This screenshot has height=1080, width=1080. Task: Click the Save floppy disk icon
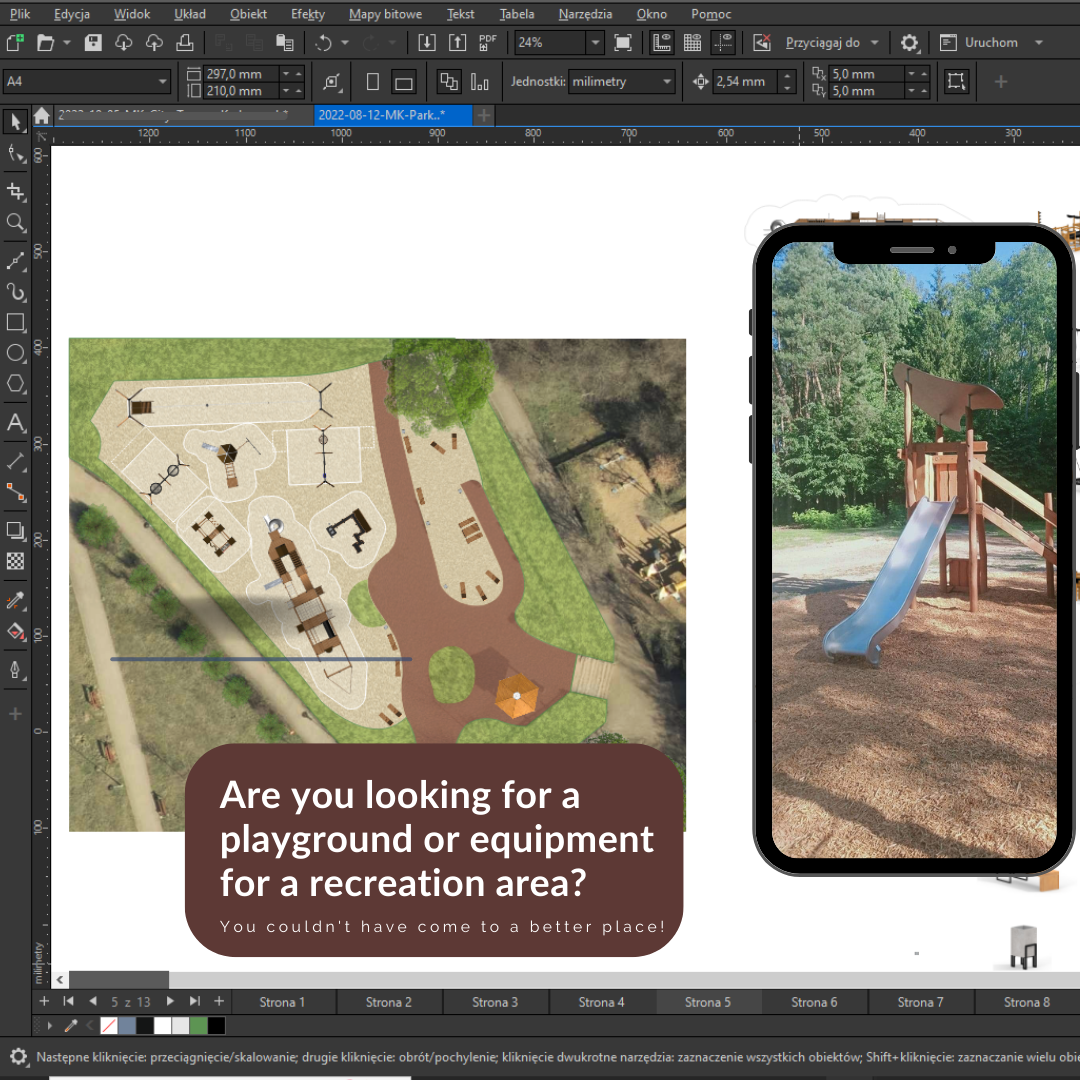click(x=93, y=43)
